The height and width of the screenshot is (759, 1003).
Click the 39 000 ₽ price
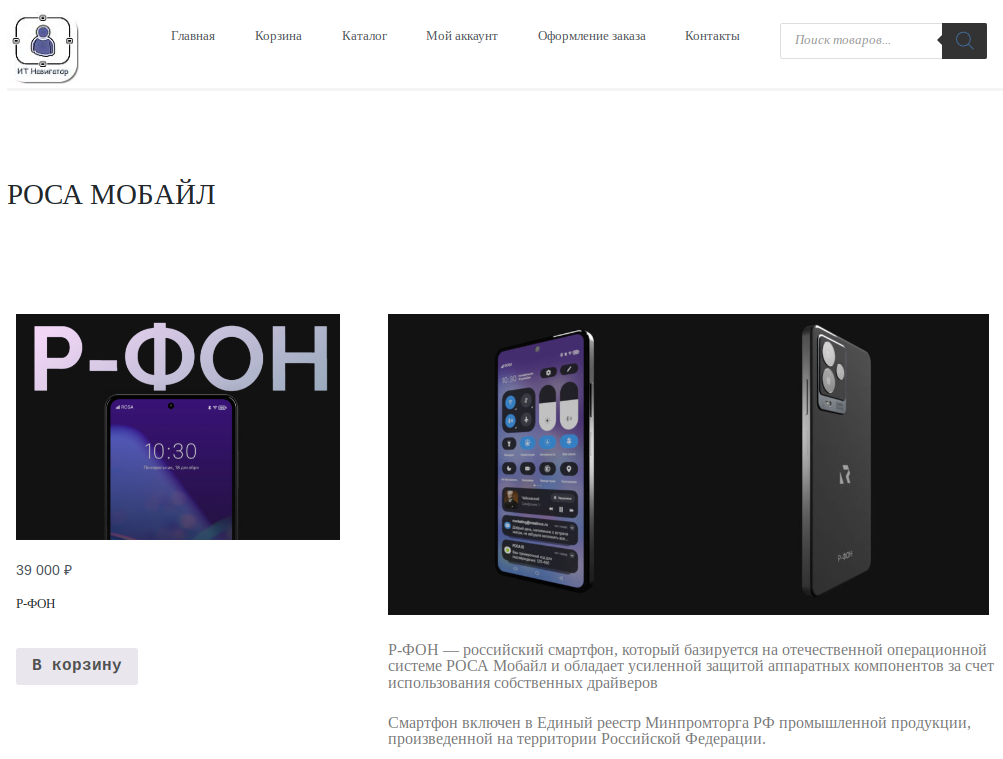tap(44, 570)
